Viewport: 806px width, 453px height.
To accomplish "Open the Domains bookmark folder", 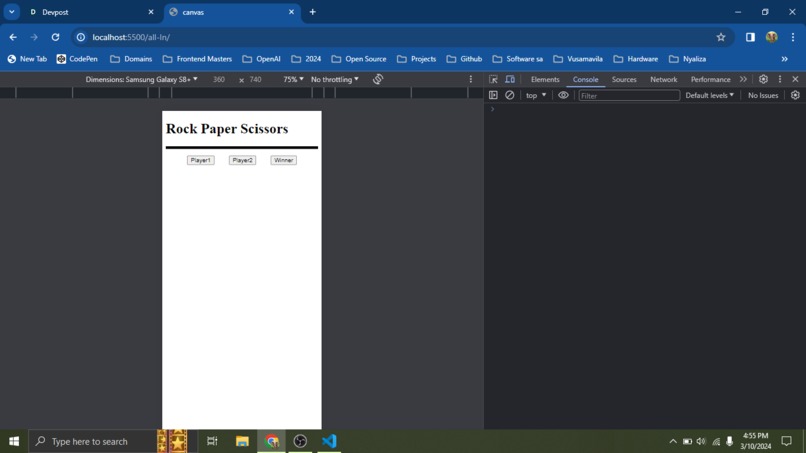I will pos(131,59).
